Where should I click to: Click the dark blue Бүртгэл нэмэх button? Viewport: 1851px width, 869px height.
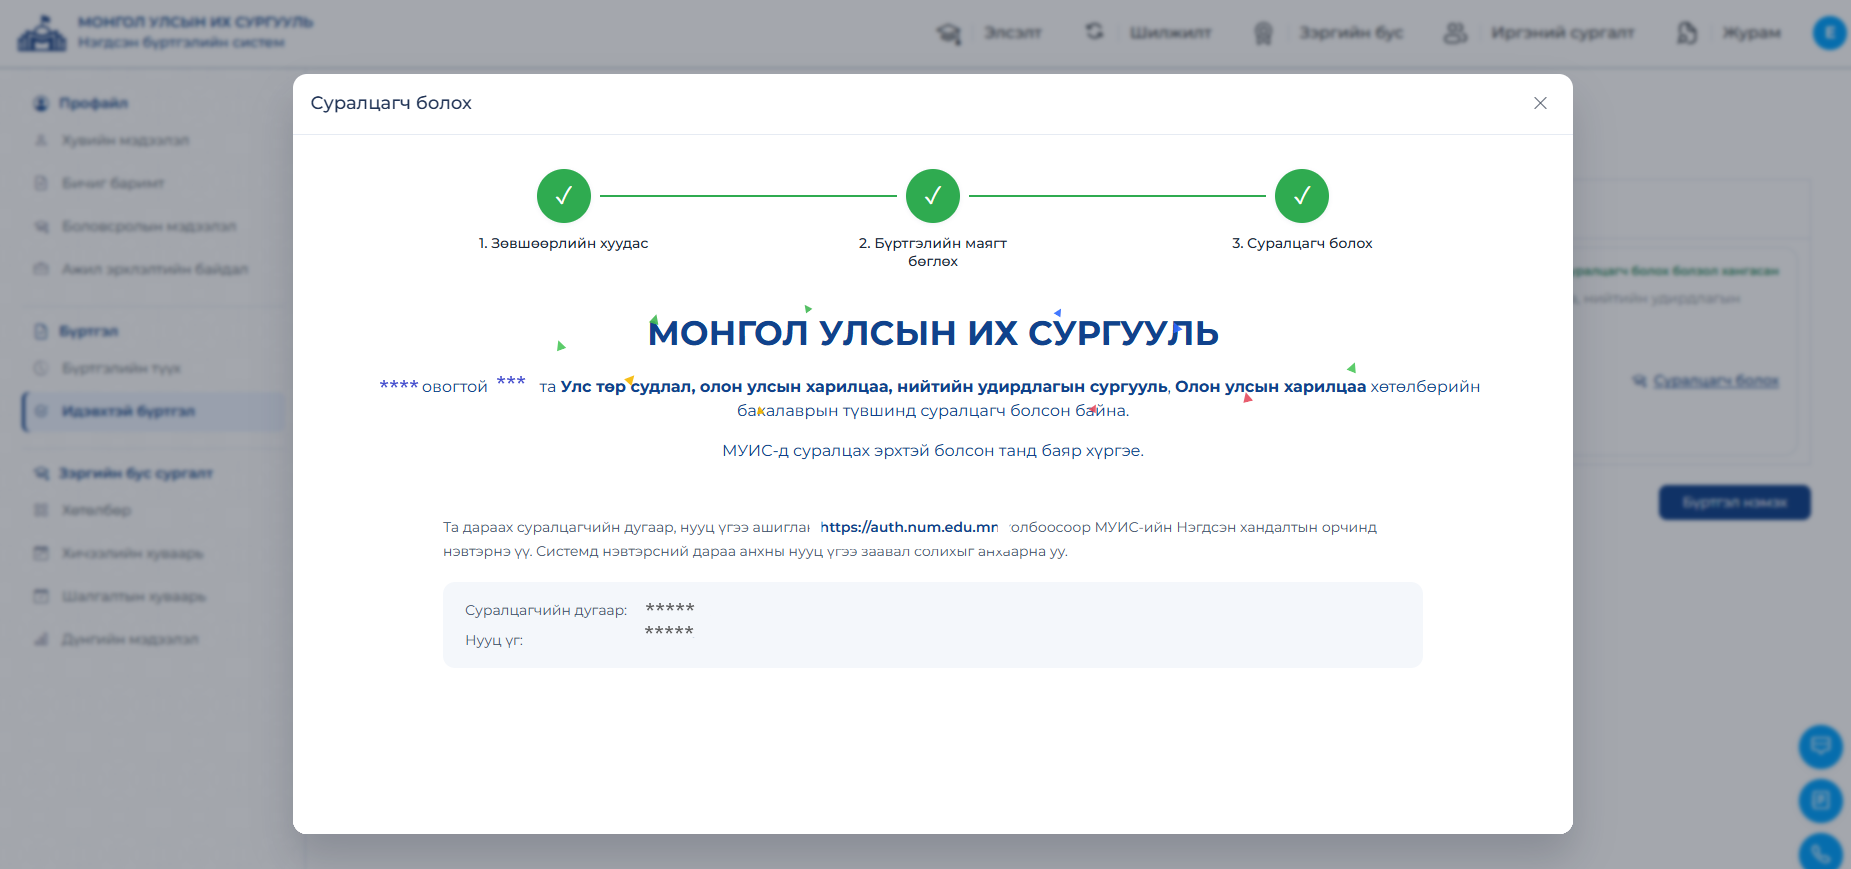point(1735,502)
